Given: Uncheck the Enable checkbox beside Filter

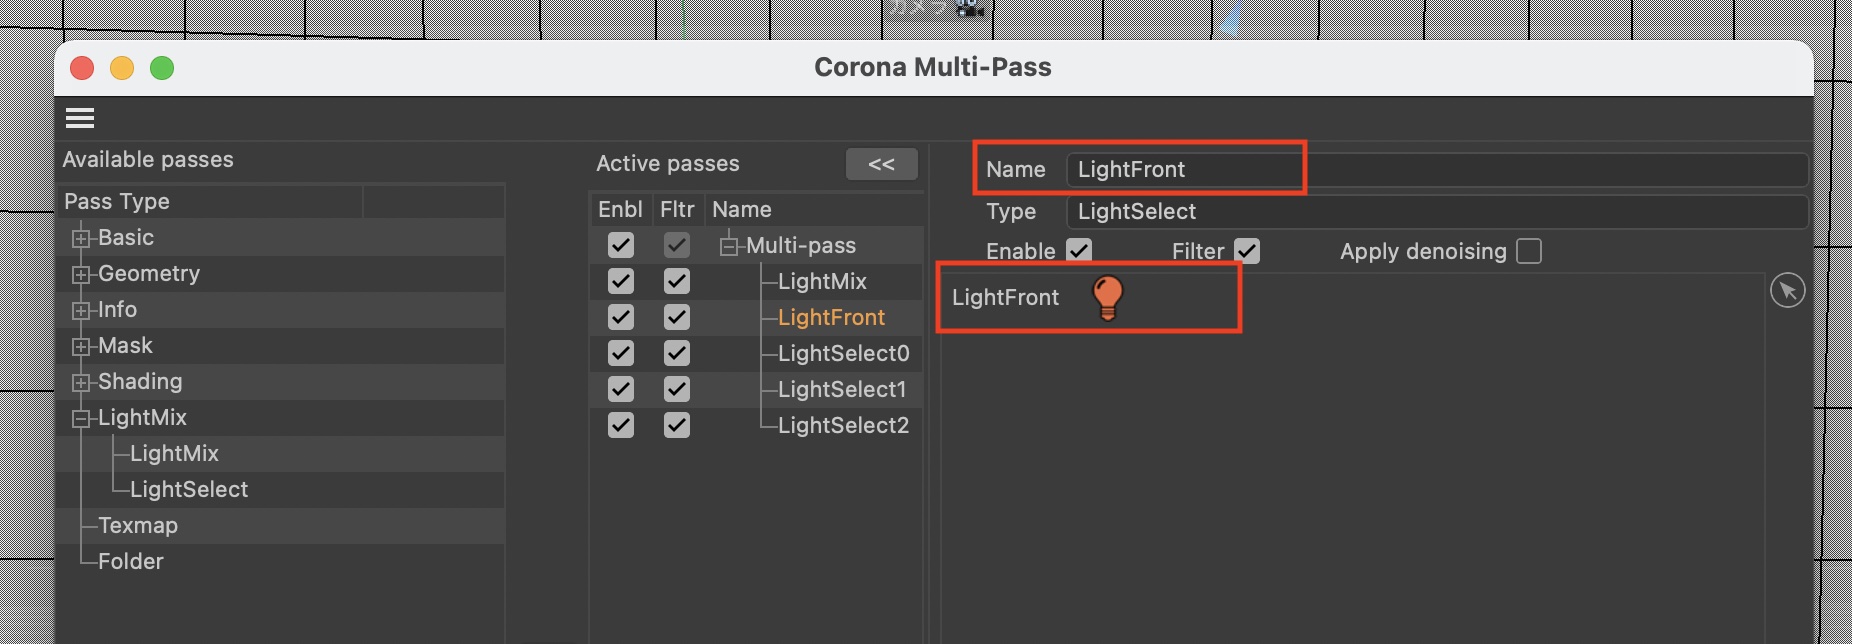Looking at the screenshot, I should tap(1079, 251).
